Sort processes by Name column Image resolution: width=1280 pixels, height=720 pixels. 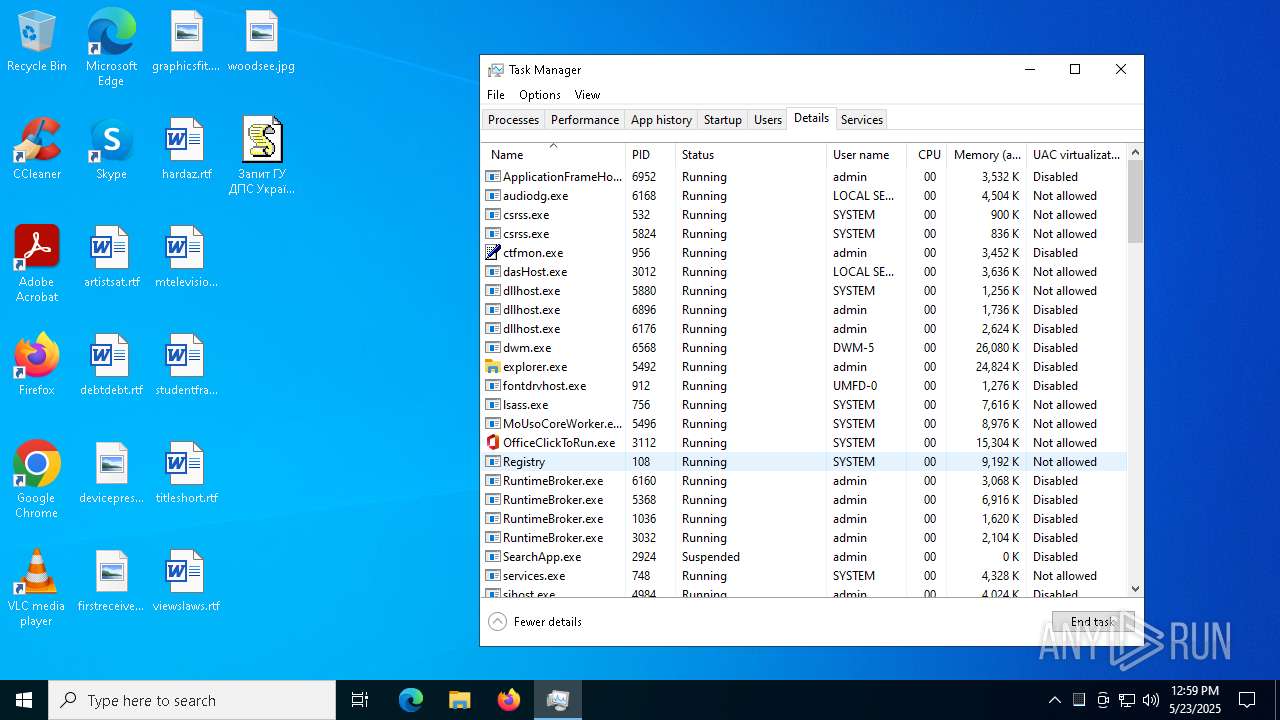pos(553,155)
